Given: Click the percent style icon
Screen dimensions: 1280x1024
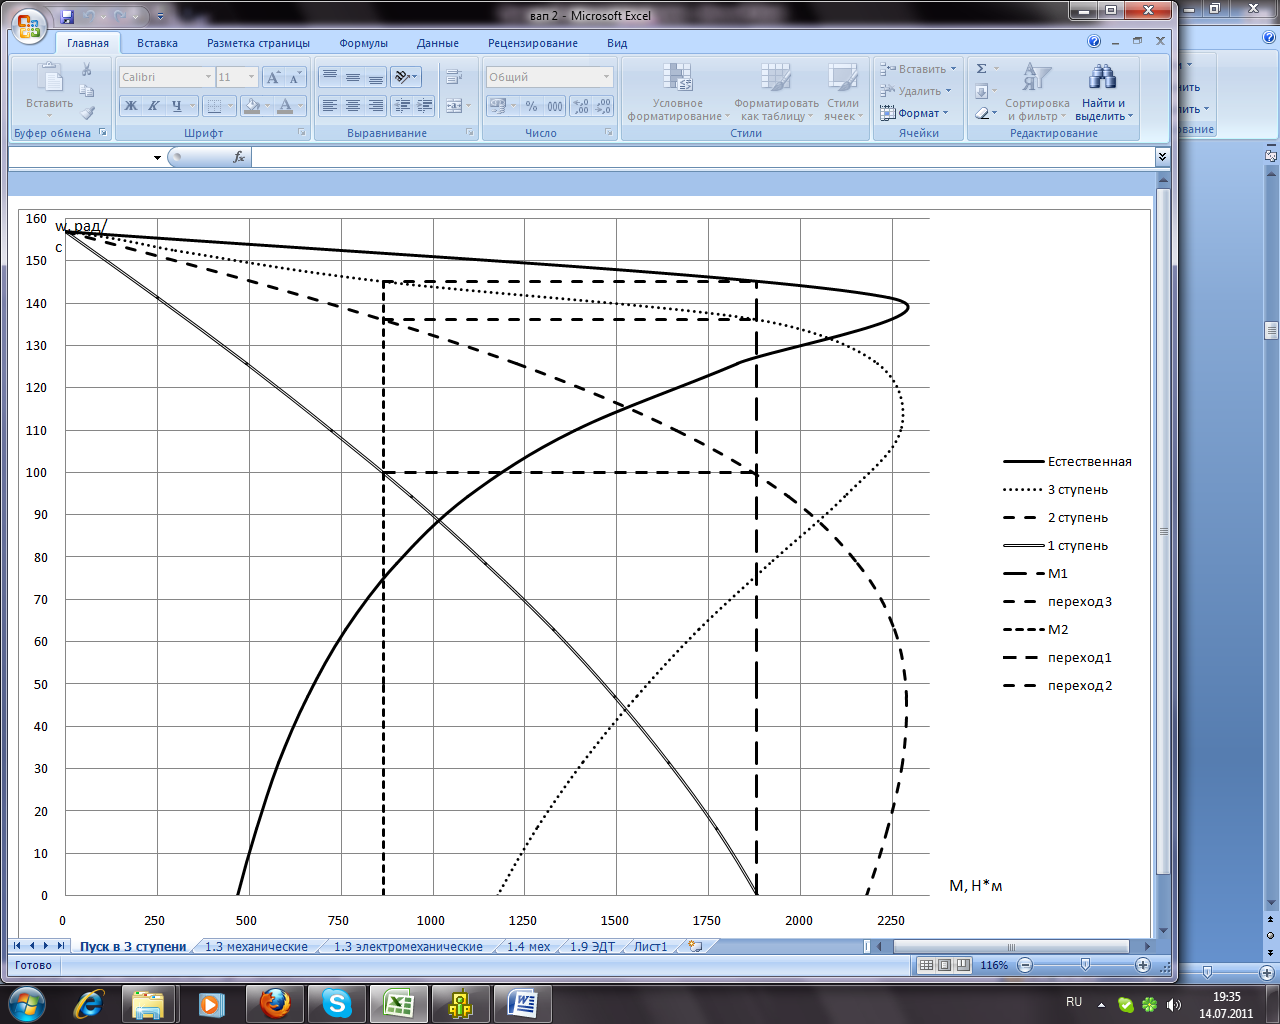Looking at the screenshot, I should [531, 106].
